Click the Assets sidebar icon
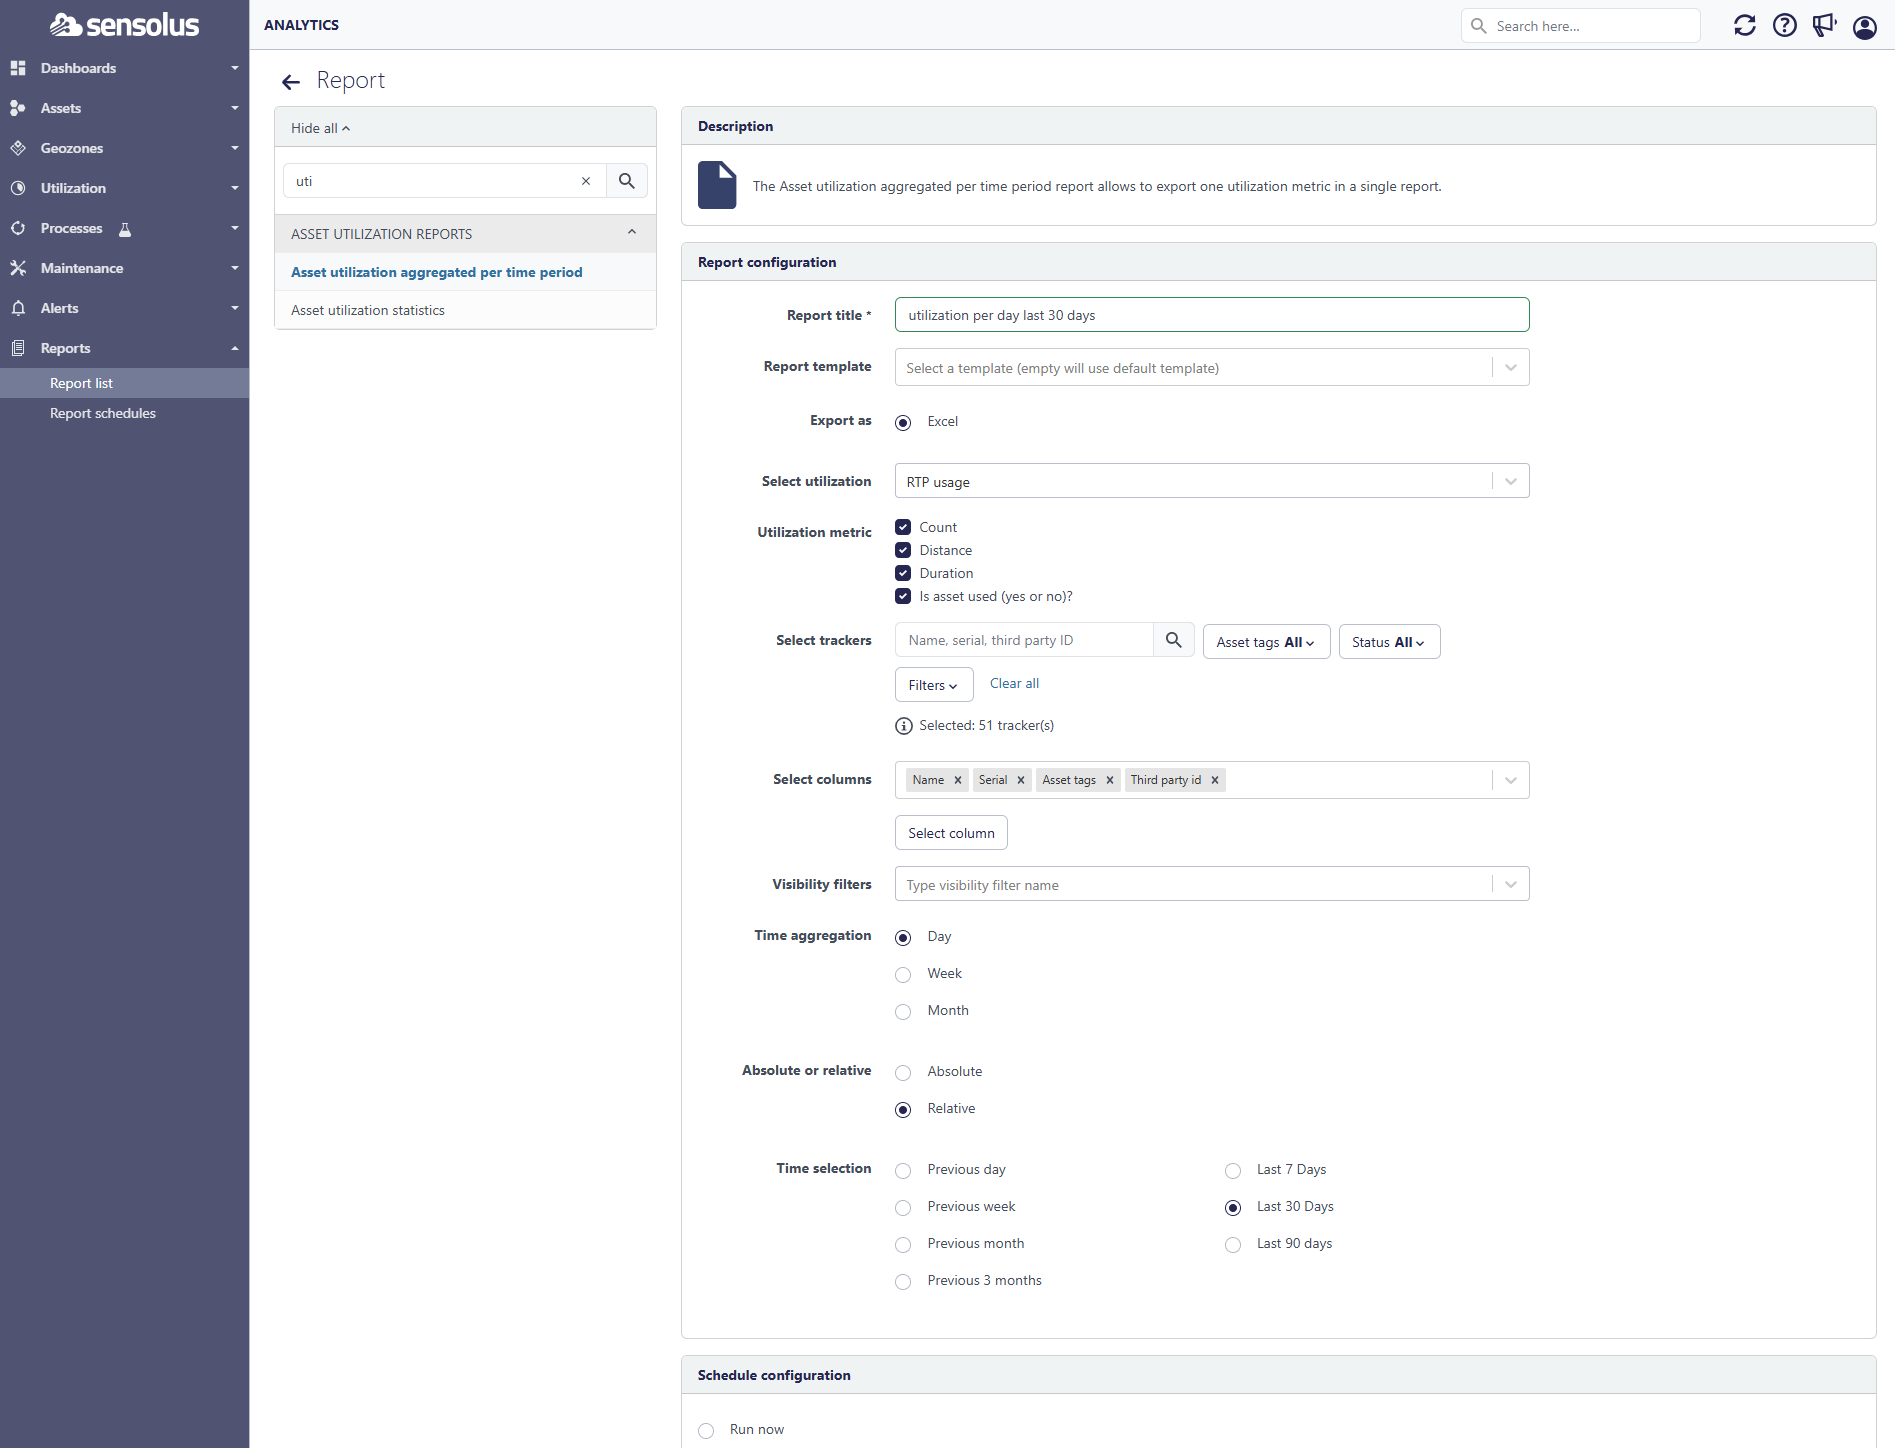Screen dimensions: 1895x1448 [18, 108]
